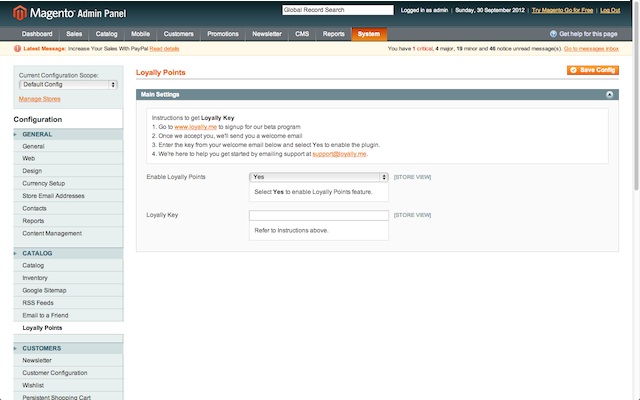Click the Manage Stores link
The width and height of the screenshot is (640, 400).
[x=40, y=99]
